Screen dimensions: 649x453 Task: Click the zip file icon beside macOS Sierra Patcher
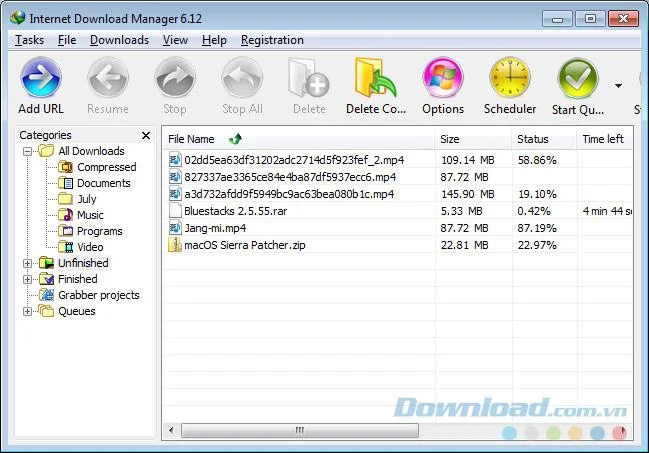[x=175, y=245]
